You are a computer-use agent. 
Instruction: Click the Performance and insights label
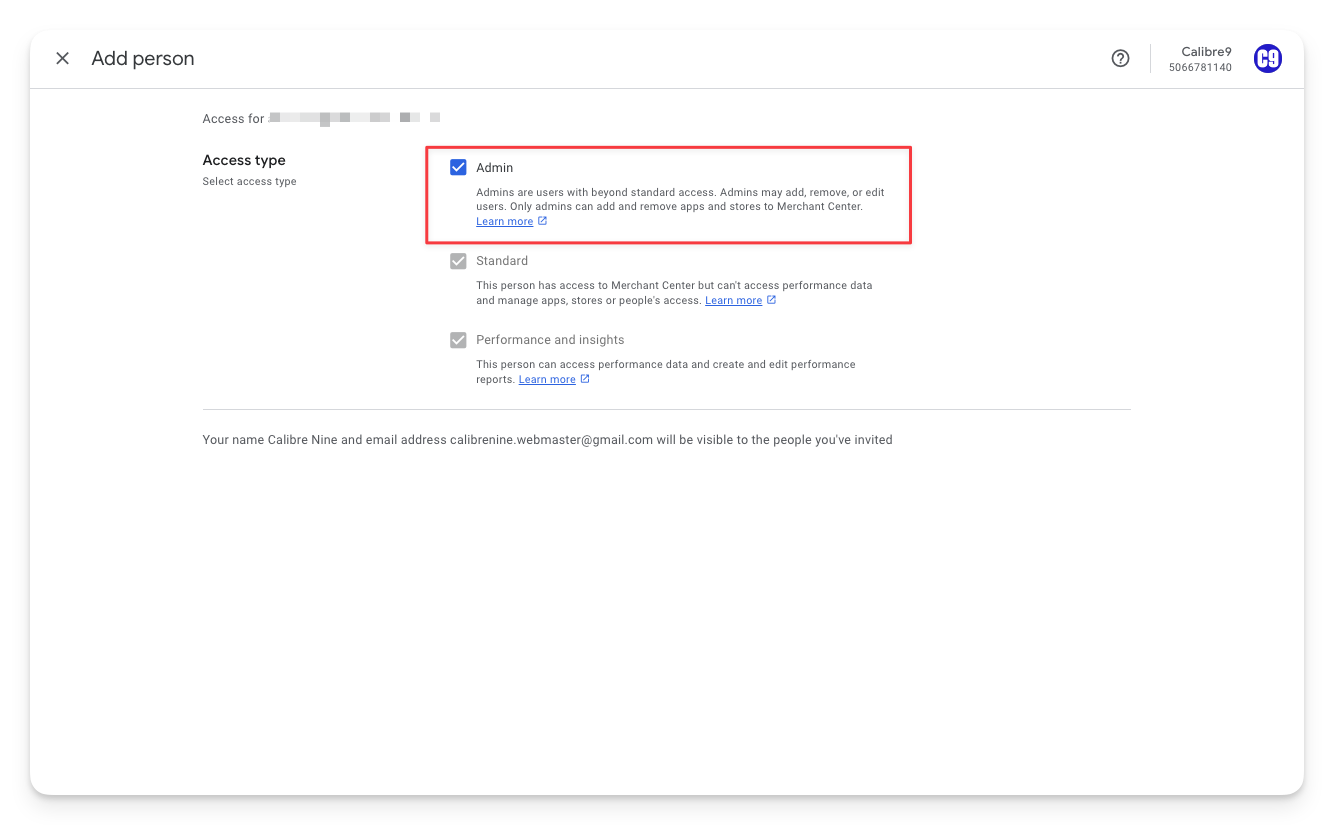point(550,340)
